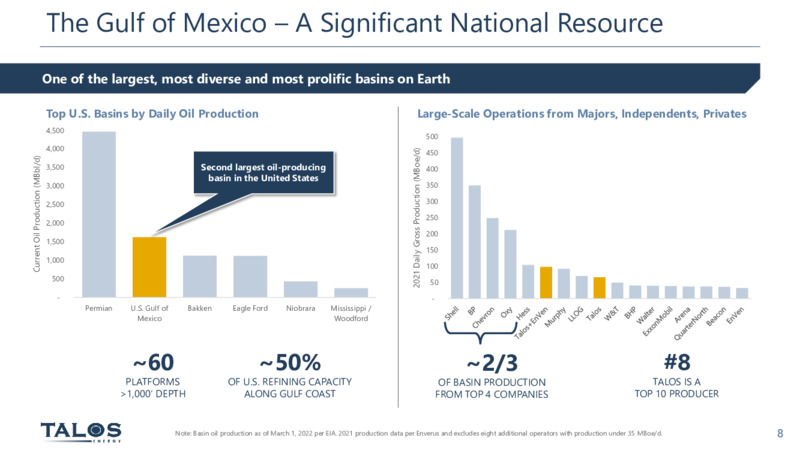Click the '~60' platforms statistic
The image size is (800, 450).
coord(153,362)
